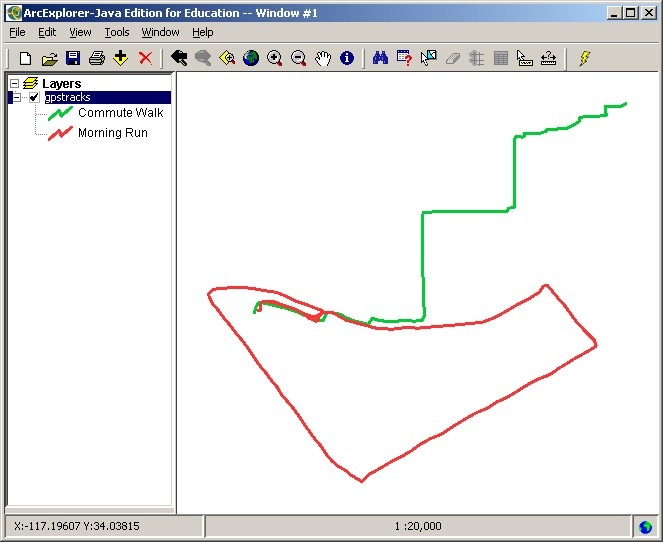Select the Map Tips arrow tool
The height and width of the screenshot is (542, 663).
pyautogui.click(x=524, y=58)
